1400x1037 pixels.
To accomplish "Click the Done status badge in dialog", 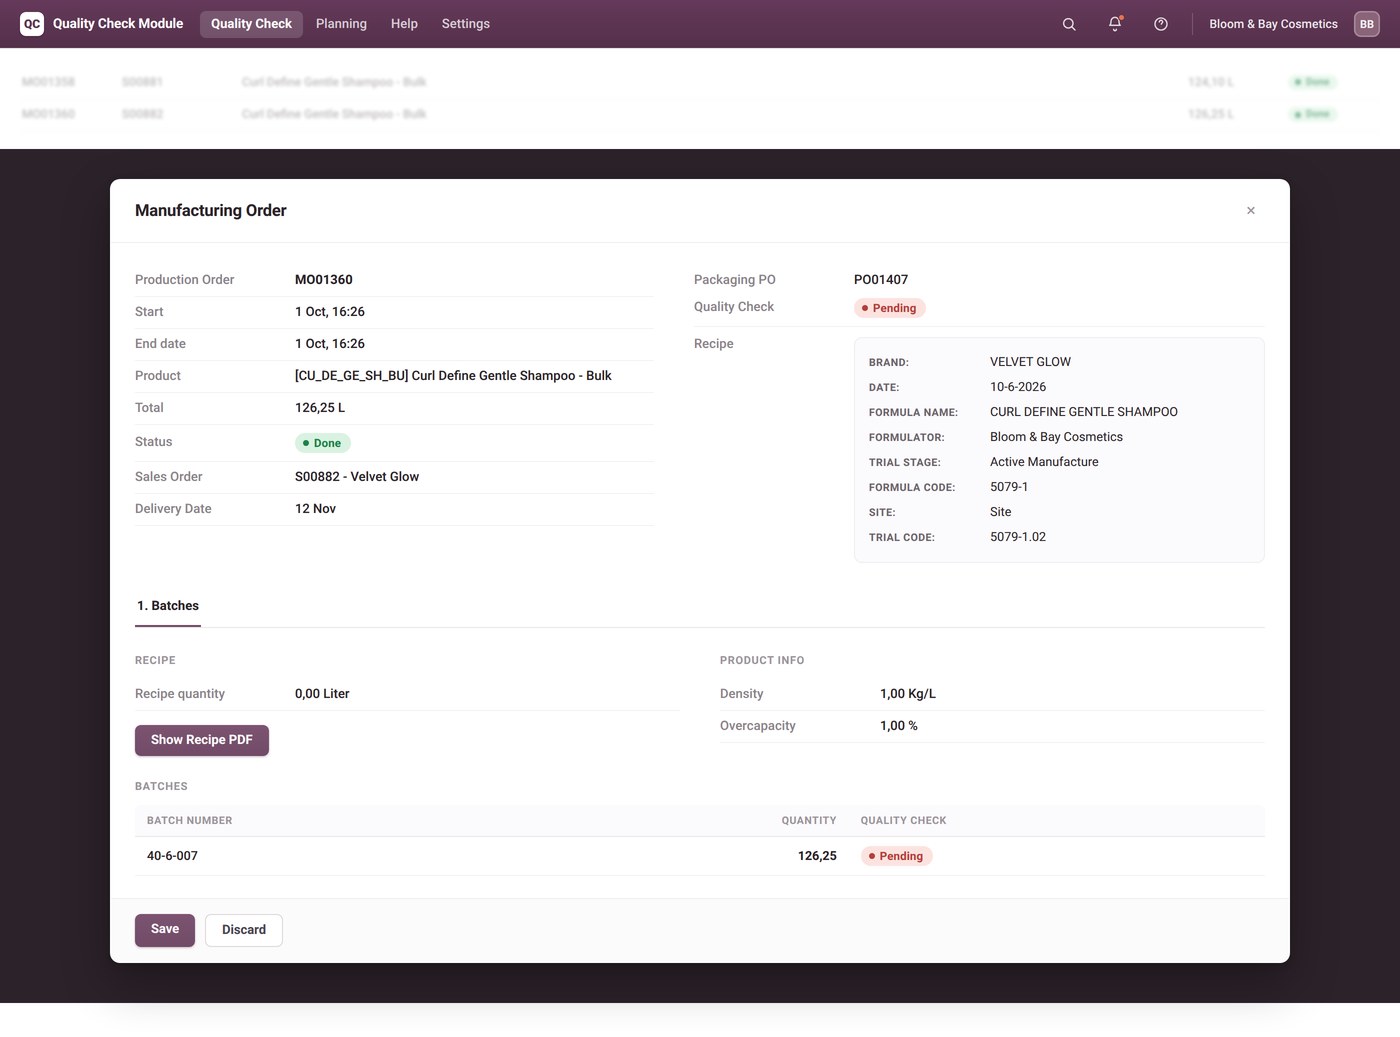I will [323, 443].
